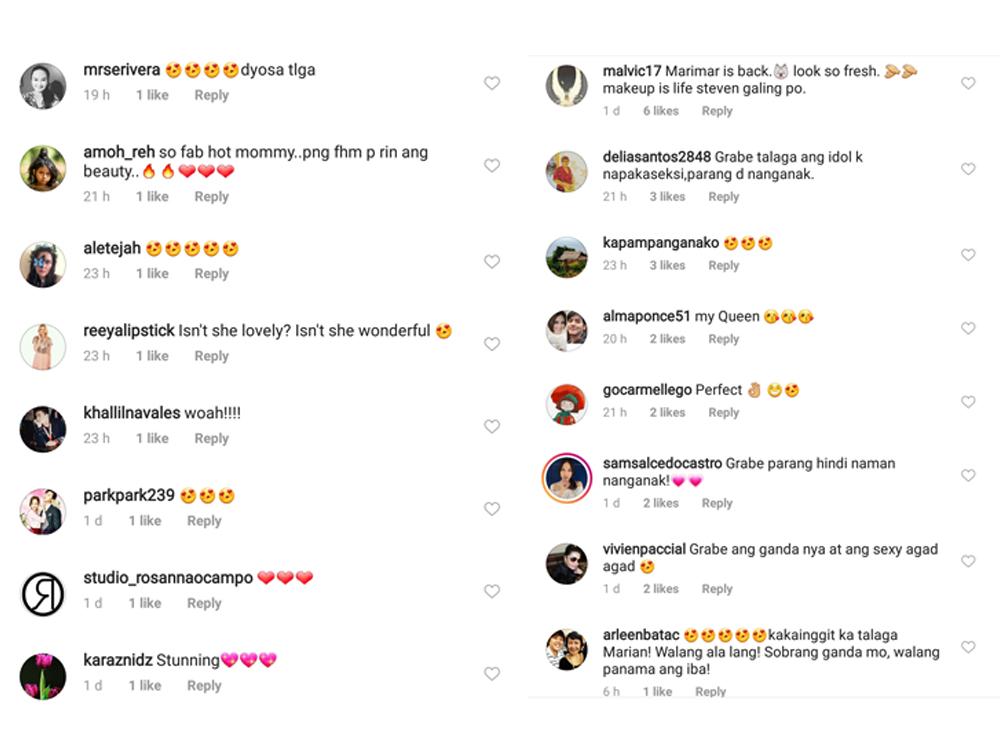Screen dimensions: 1000x750
Task: Open studio_rosannaocampo's profile via username
Action: 168,578
